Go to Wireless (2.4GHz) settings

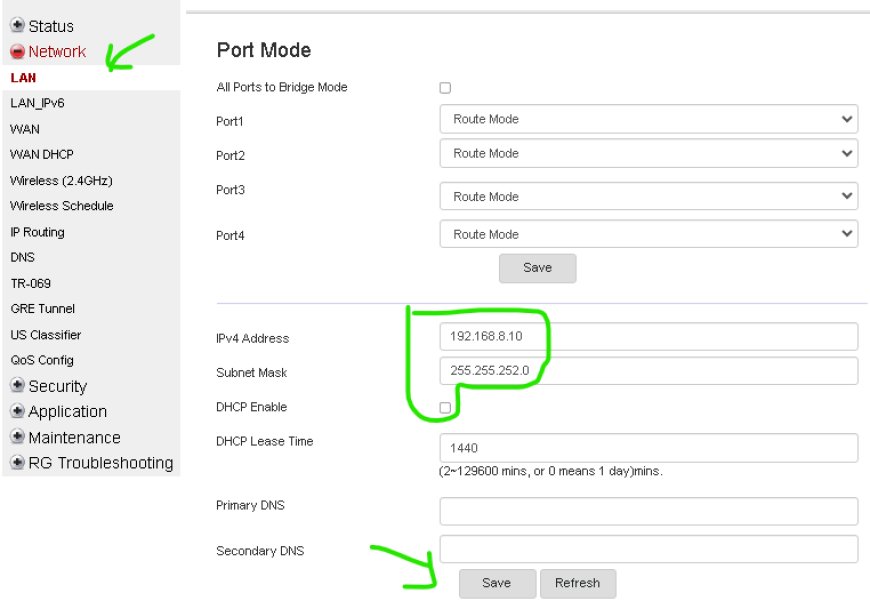[x=61, y=180]
